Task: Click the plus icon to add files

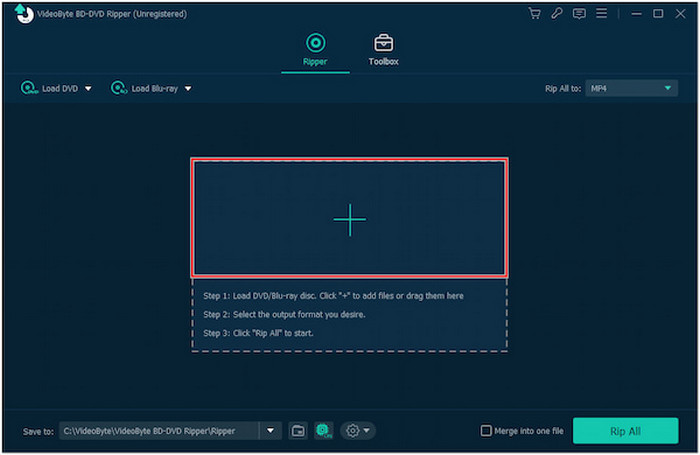Action: click(x=349, y=219)
